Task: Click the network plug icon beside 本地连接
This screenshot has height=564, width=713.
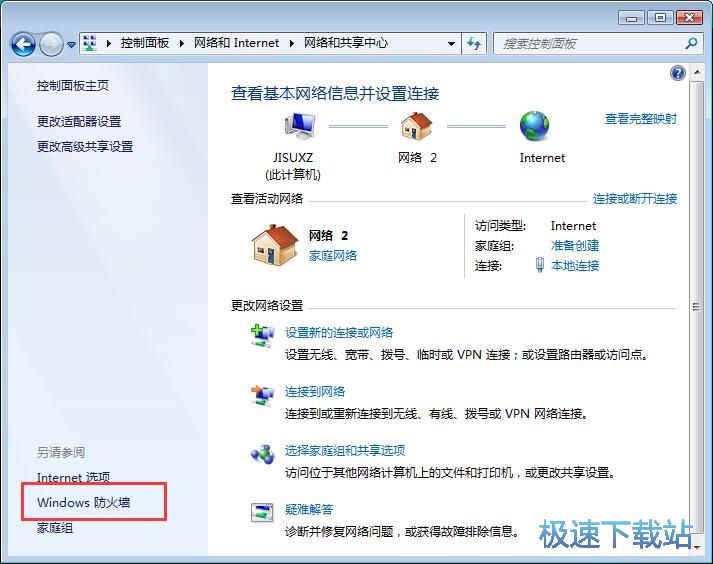Action: [540, 265]
